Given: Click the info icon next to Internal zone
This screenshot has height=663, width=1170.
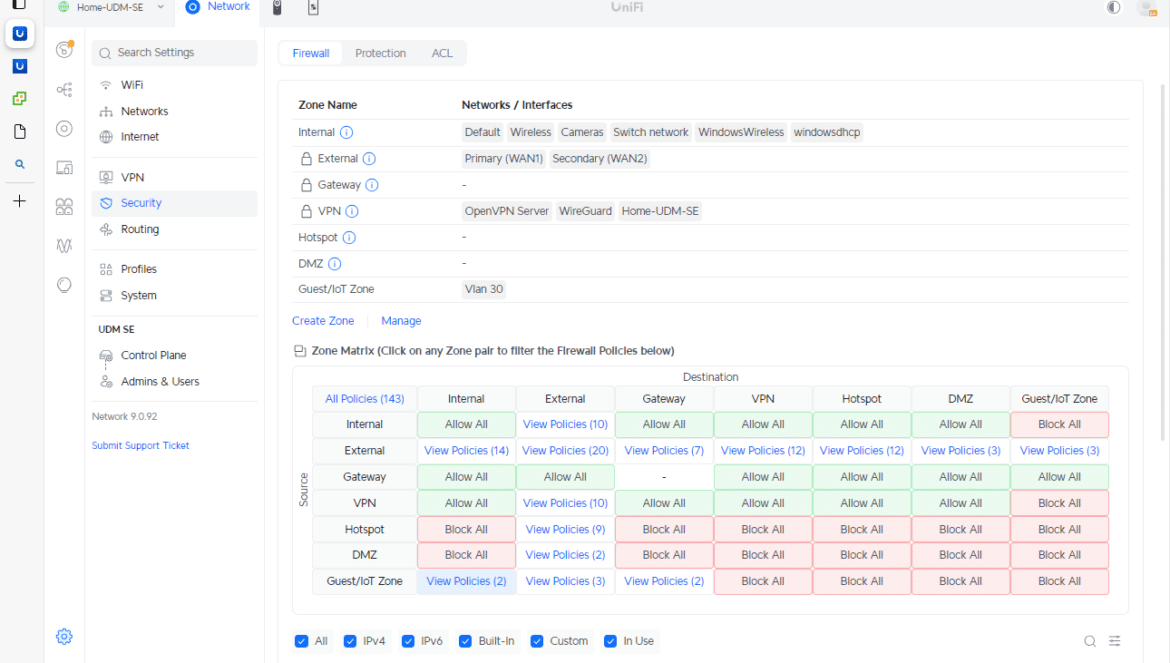Looking at the screenshot, I should [346, 133].
